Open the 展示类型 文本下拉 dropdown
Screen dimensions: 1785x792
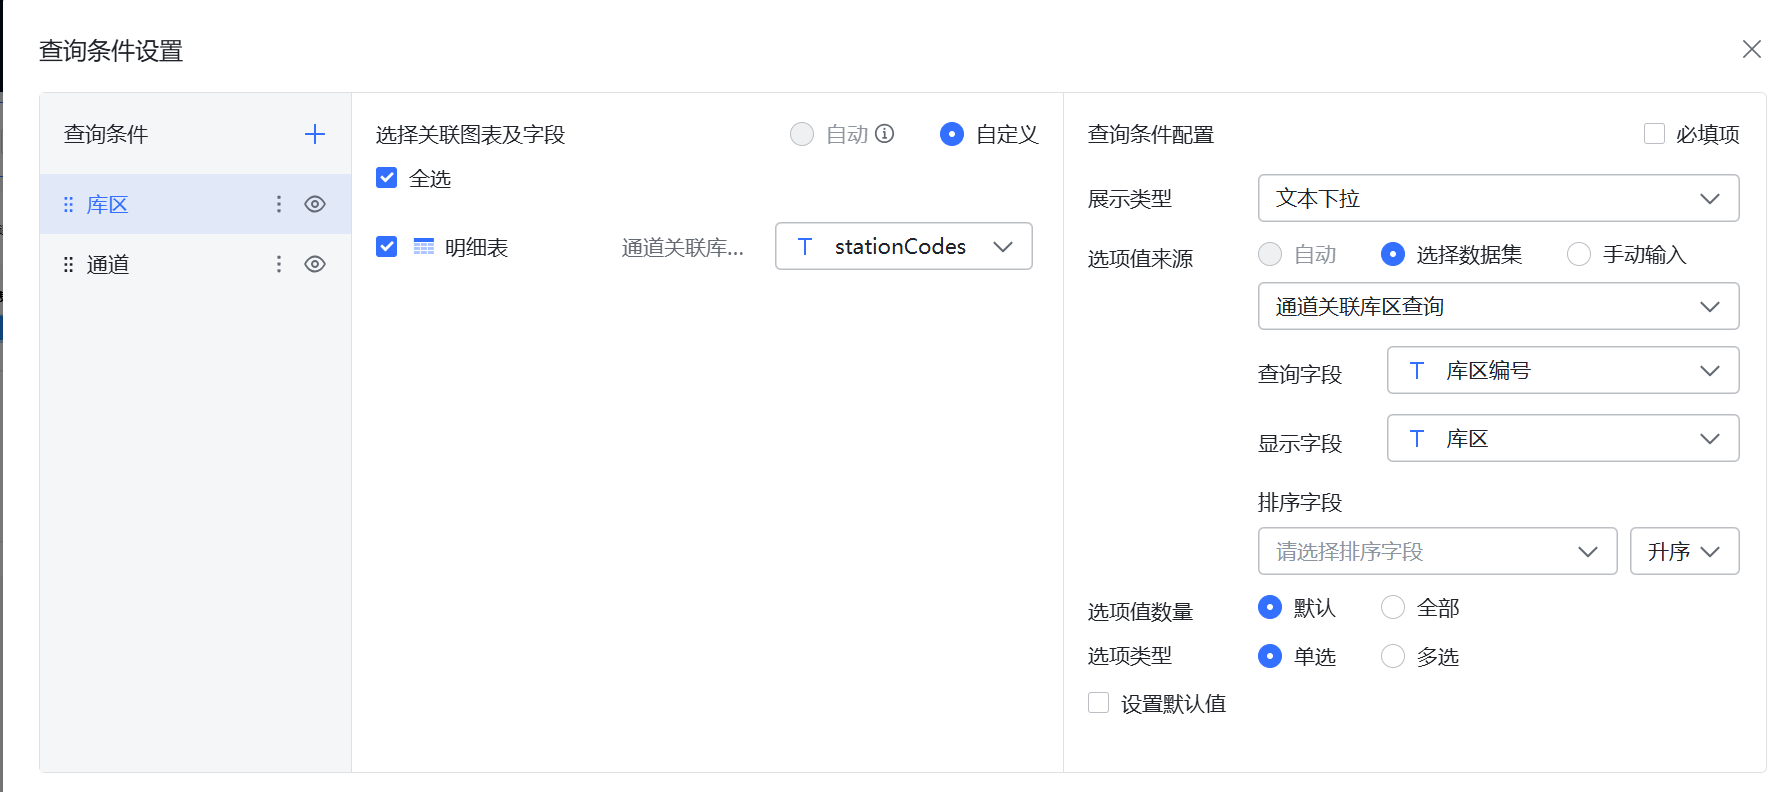(1498, 198)
